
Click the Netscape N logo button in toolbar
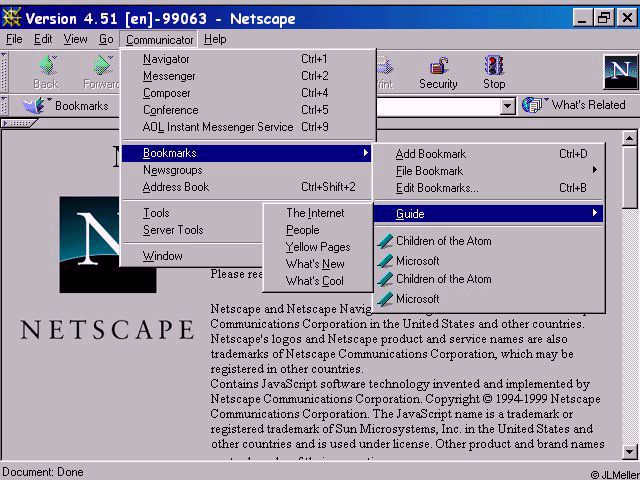[x=620, y=72]
